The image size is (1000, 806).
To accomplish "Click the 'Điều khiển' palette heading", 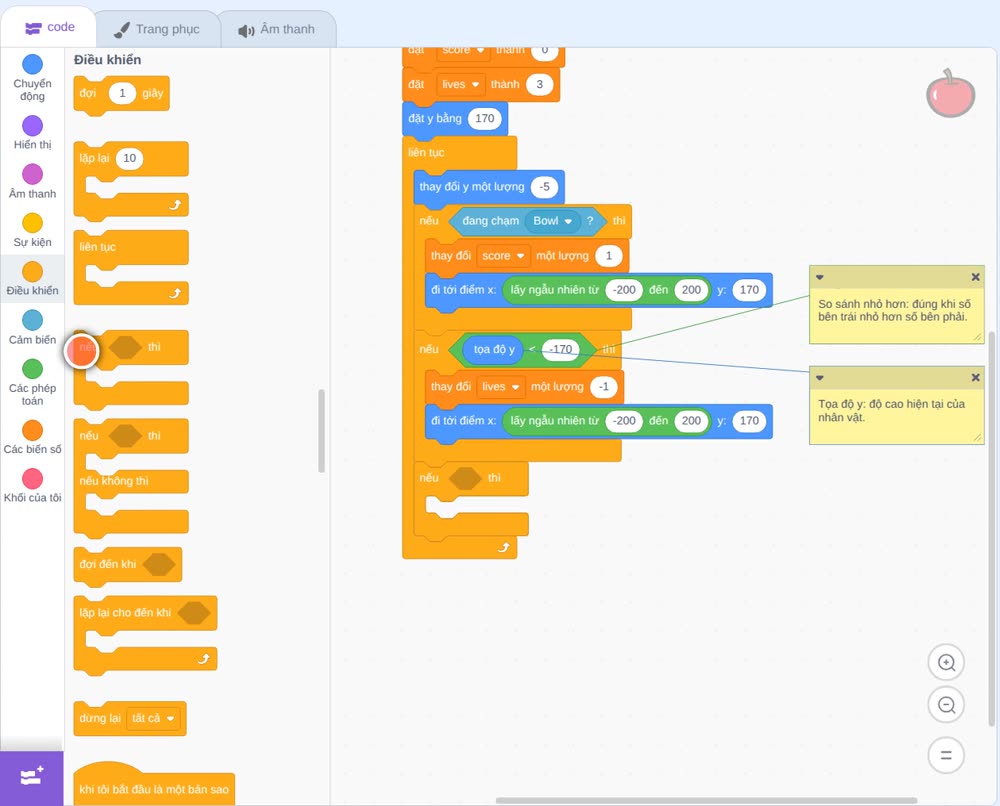I will point(107,60).
